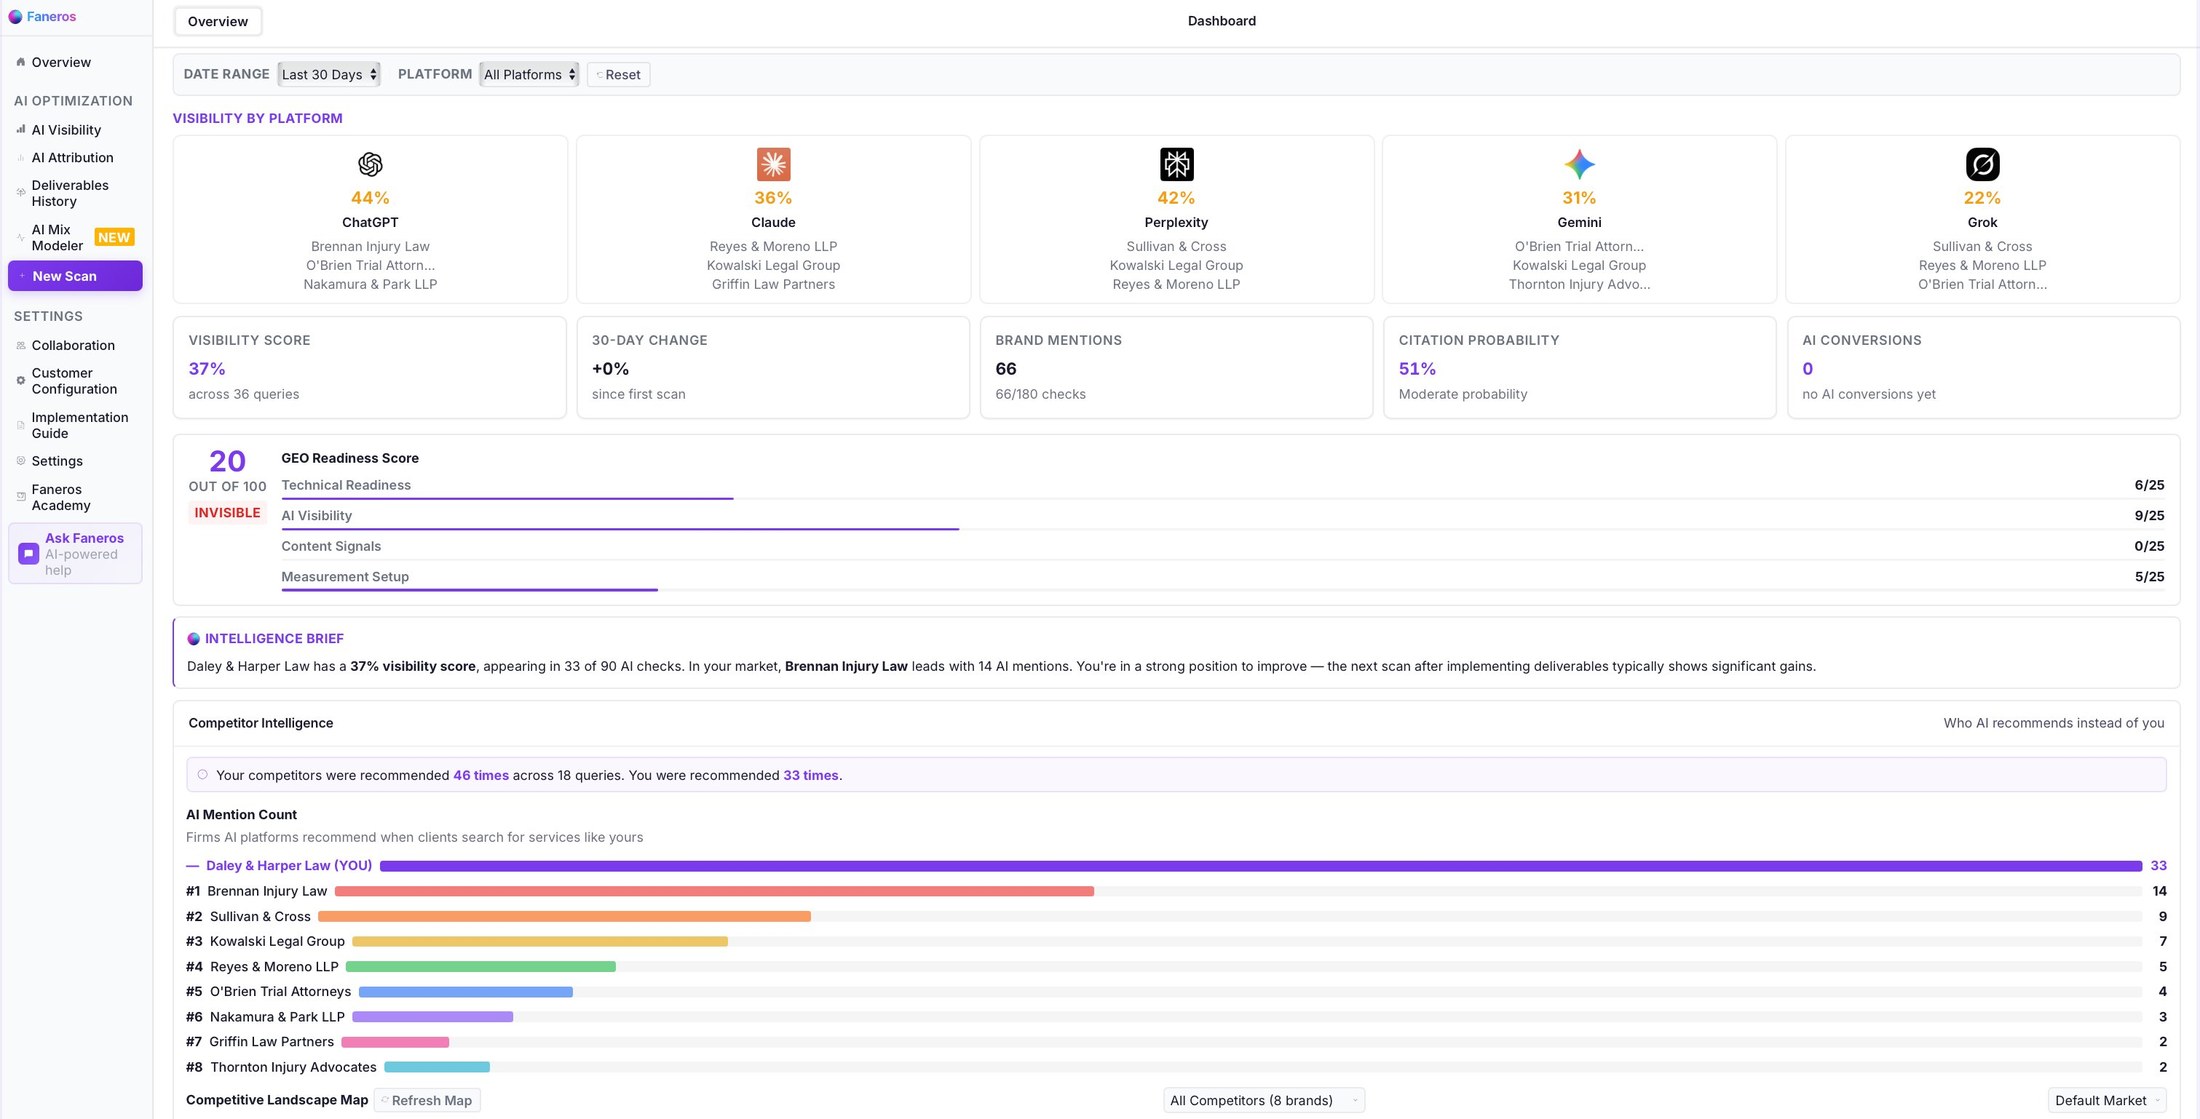
Task: Click the Citation Probability 51% card
Action: pos(1579,367)
